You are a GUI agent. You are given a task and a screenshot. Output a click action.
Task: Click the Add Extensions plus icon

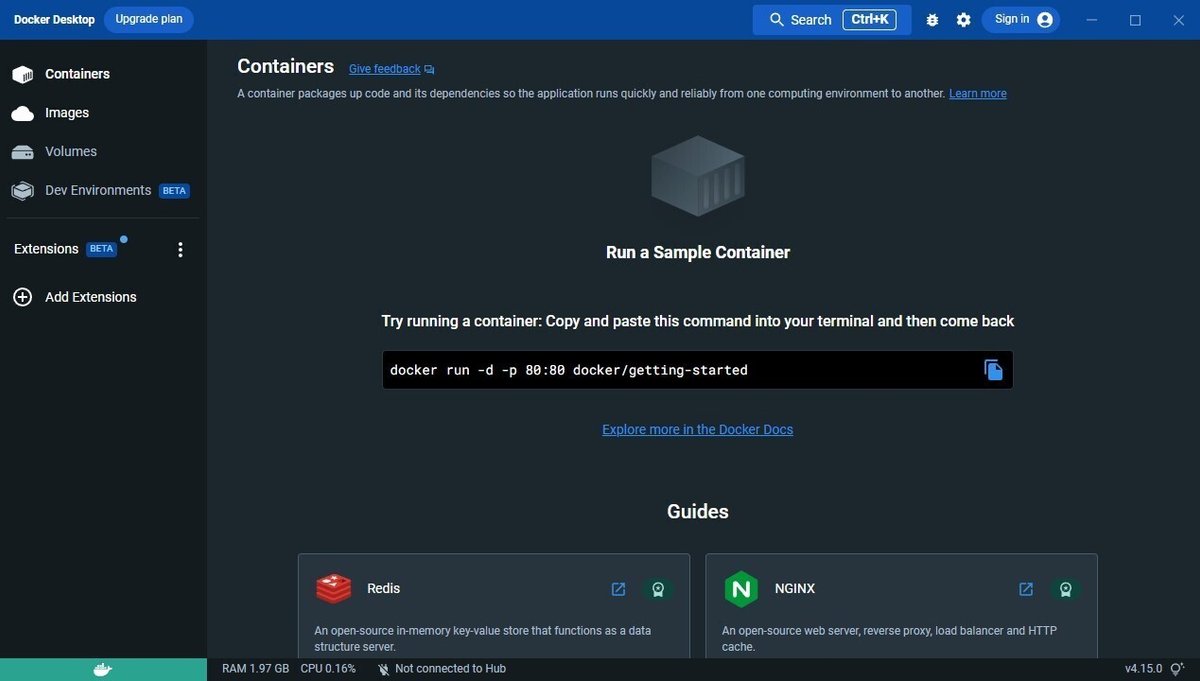tap(22, 297)
